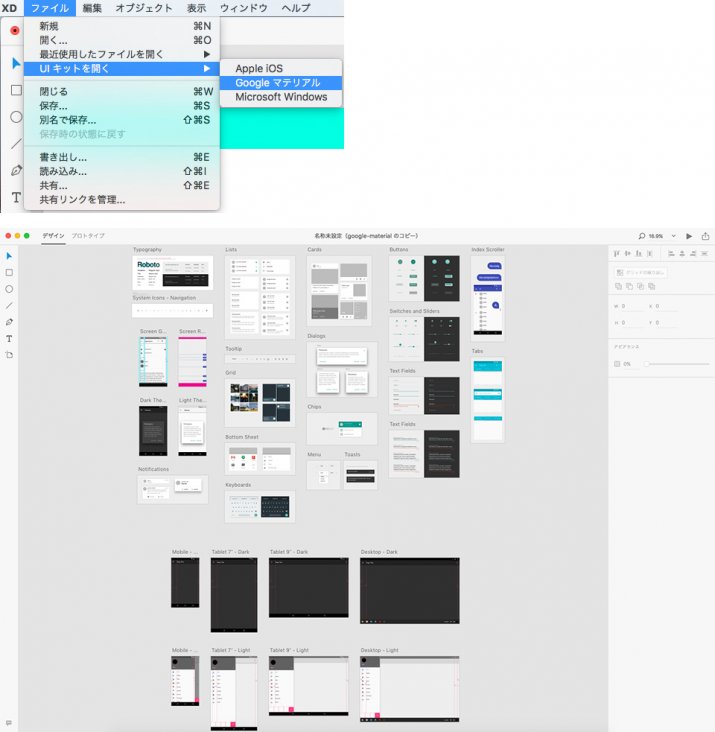Open the zoom percentage dropdown
Screen dimensions: 715x732
[673, 236]
